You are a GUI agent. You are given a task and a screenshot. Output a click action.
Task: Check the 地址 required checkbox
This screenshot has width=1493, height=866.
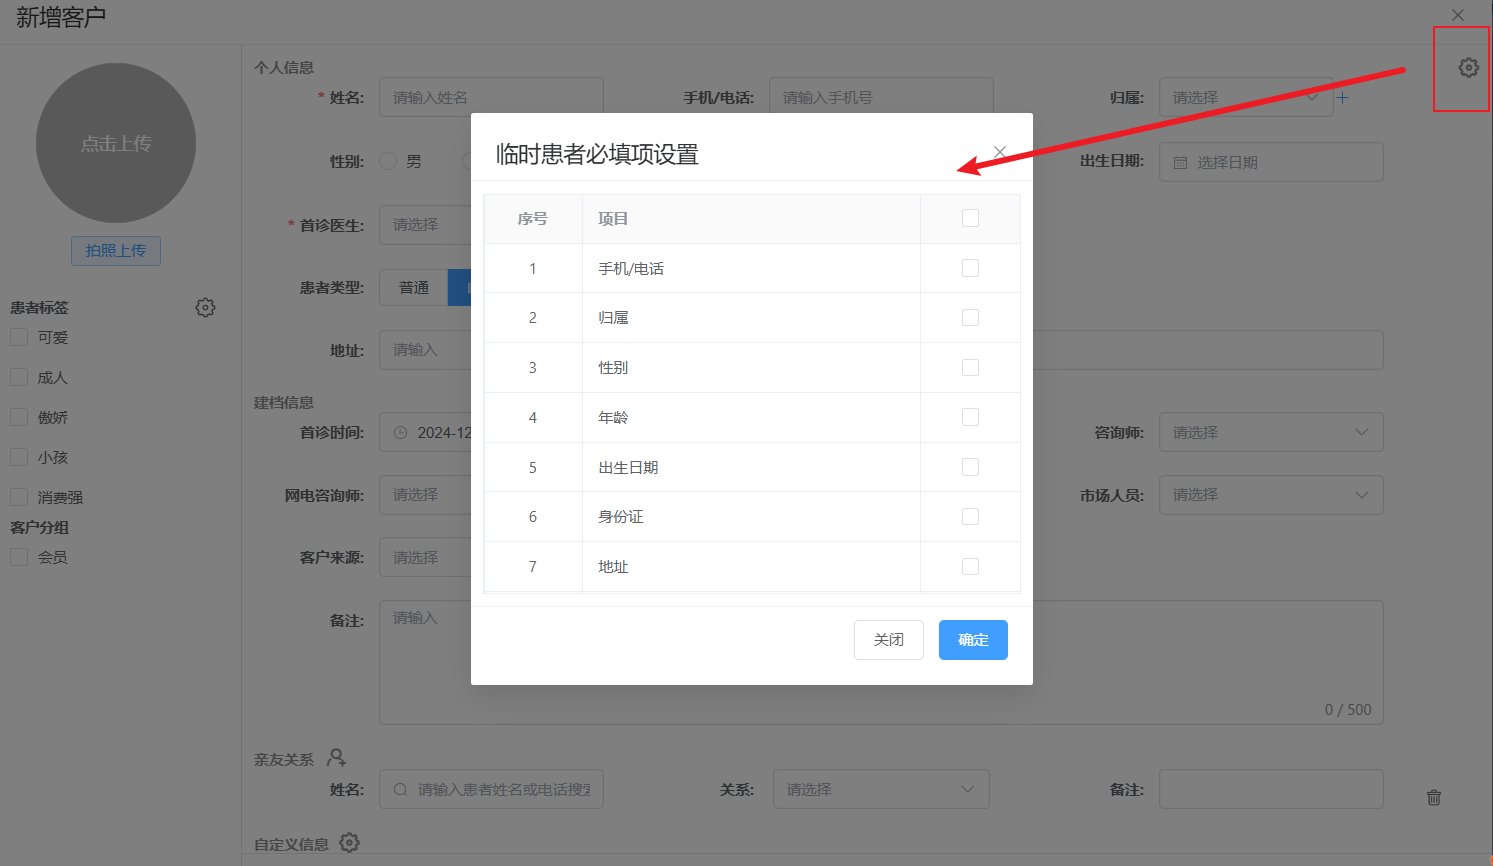coord(970,566)
